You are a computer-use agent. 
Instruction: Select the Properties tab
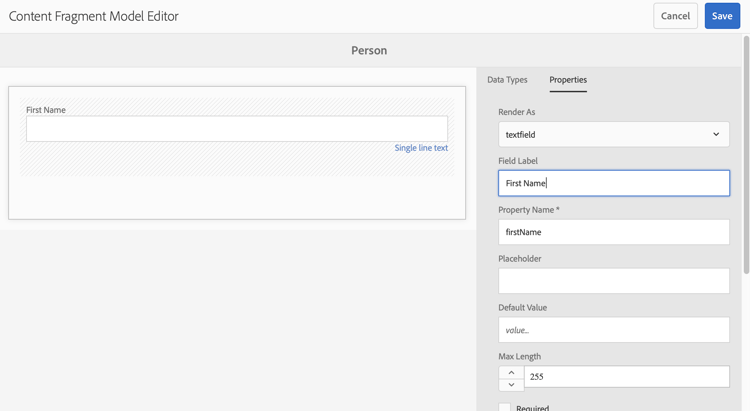click(568, 80)
